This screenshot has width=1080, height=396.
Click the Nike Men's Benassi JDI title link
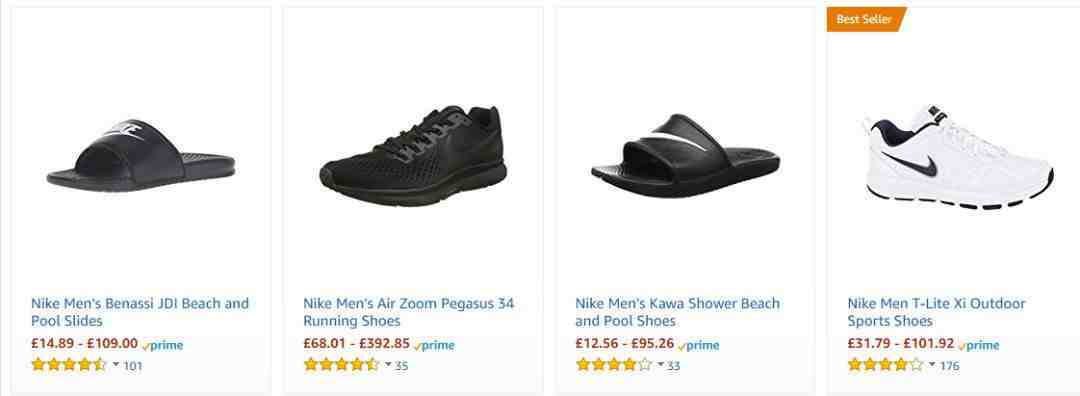click(140, 312)
